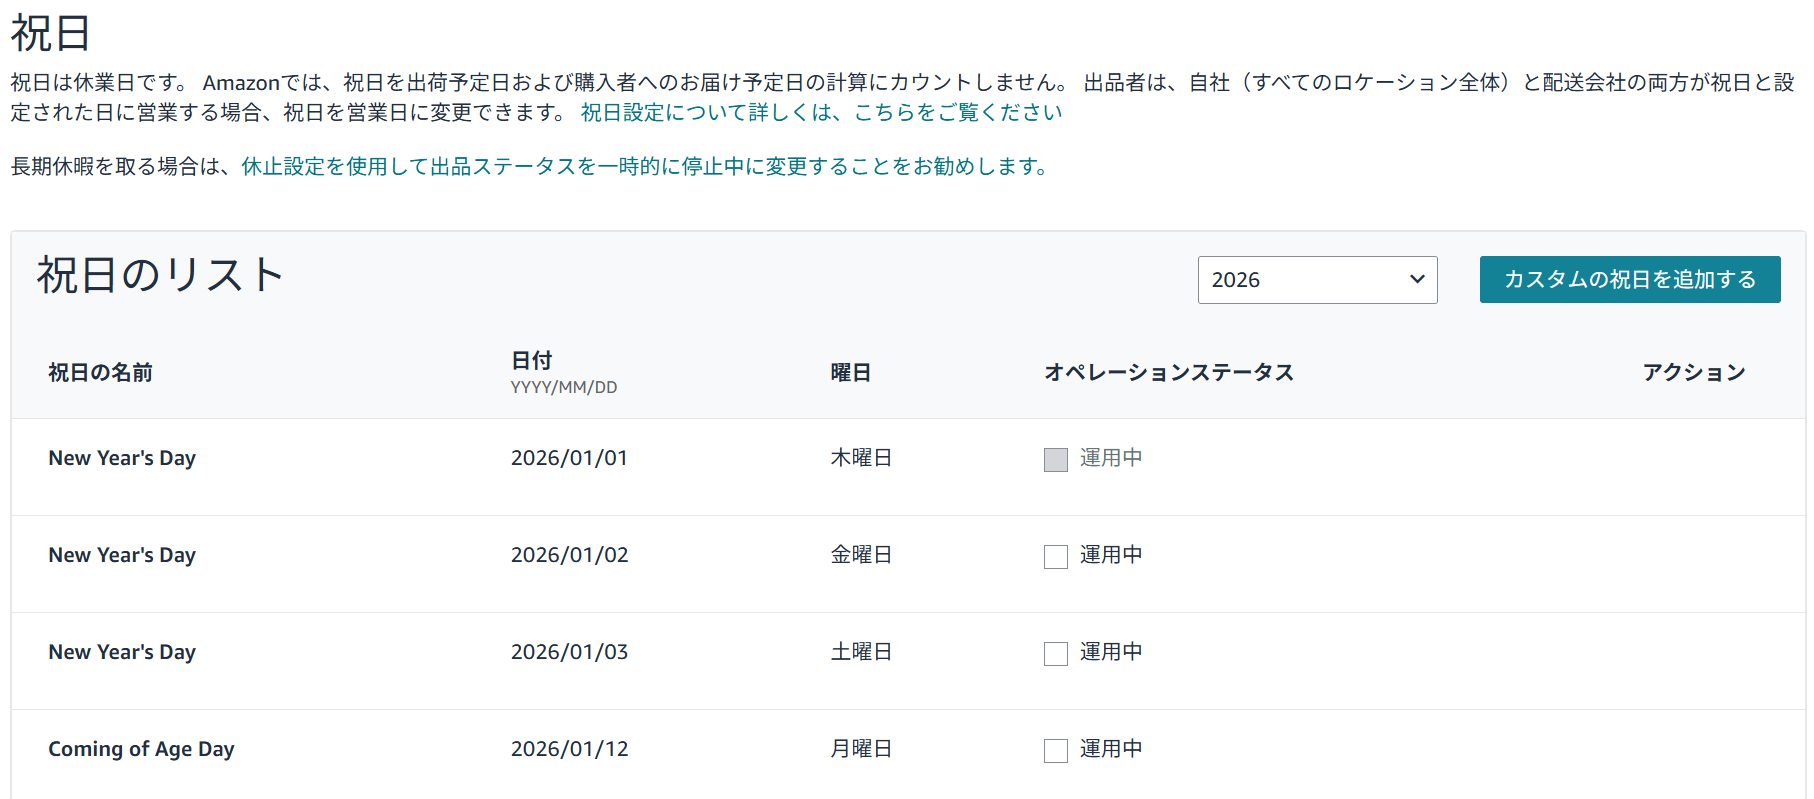The width and height of the screenshot is (1814, 799).
Task: Click the 祝日の名前 column header
Action: [100, 373]
